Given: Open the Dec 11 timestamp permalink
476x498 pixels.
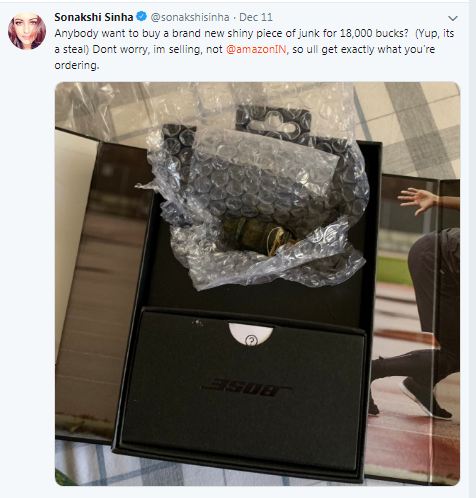Looking at the screenshot, I should coord(256,17).
